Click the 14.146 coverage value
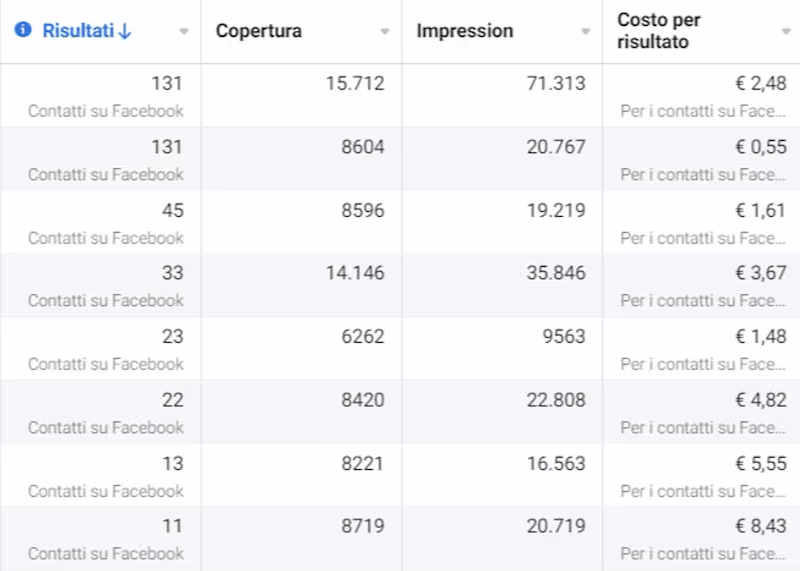 (355, 273)
